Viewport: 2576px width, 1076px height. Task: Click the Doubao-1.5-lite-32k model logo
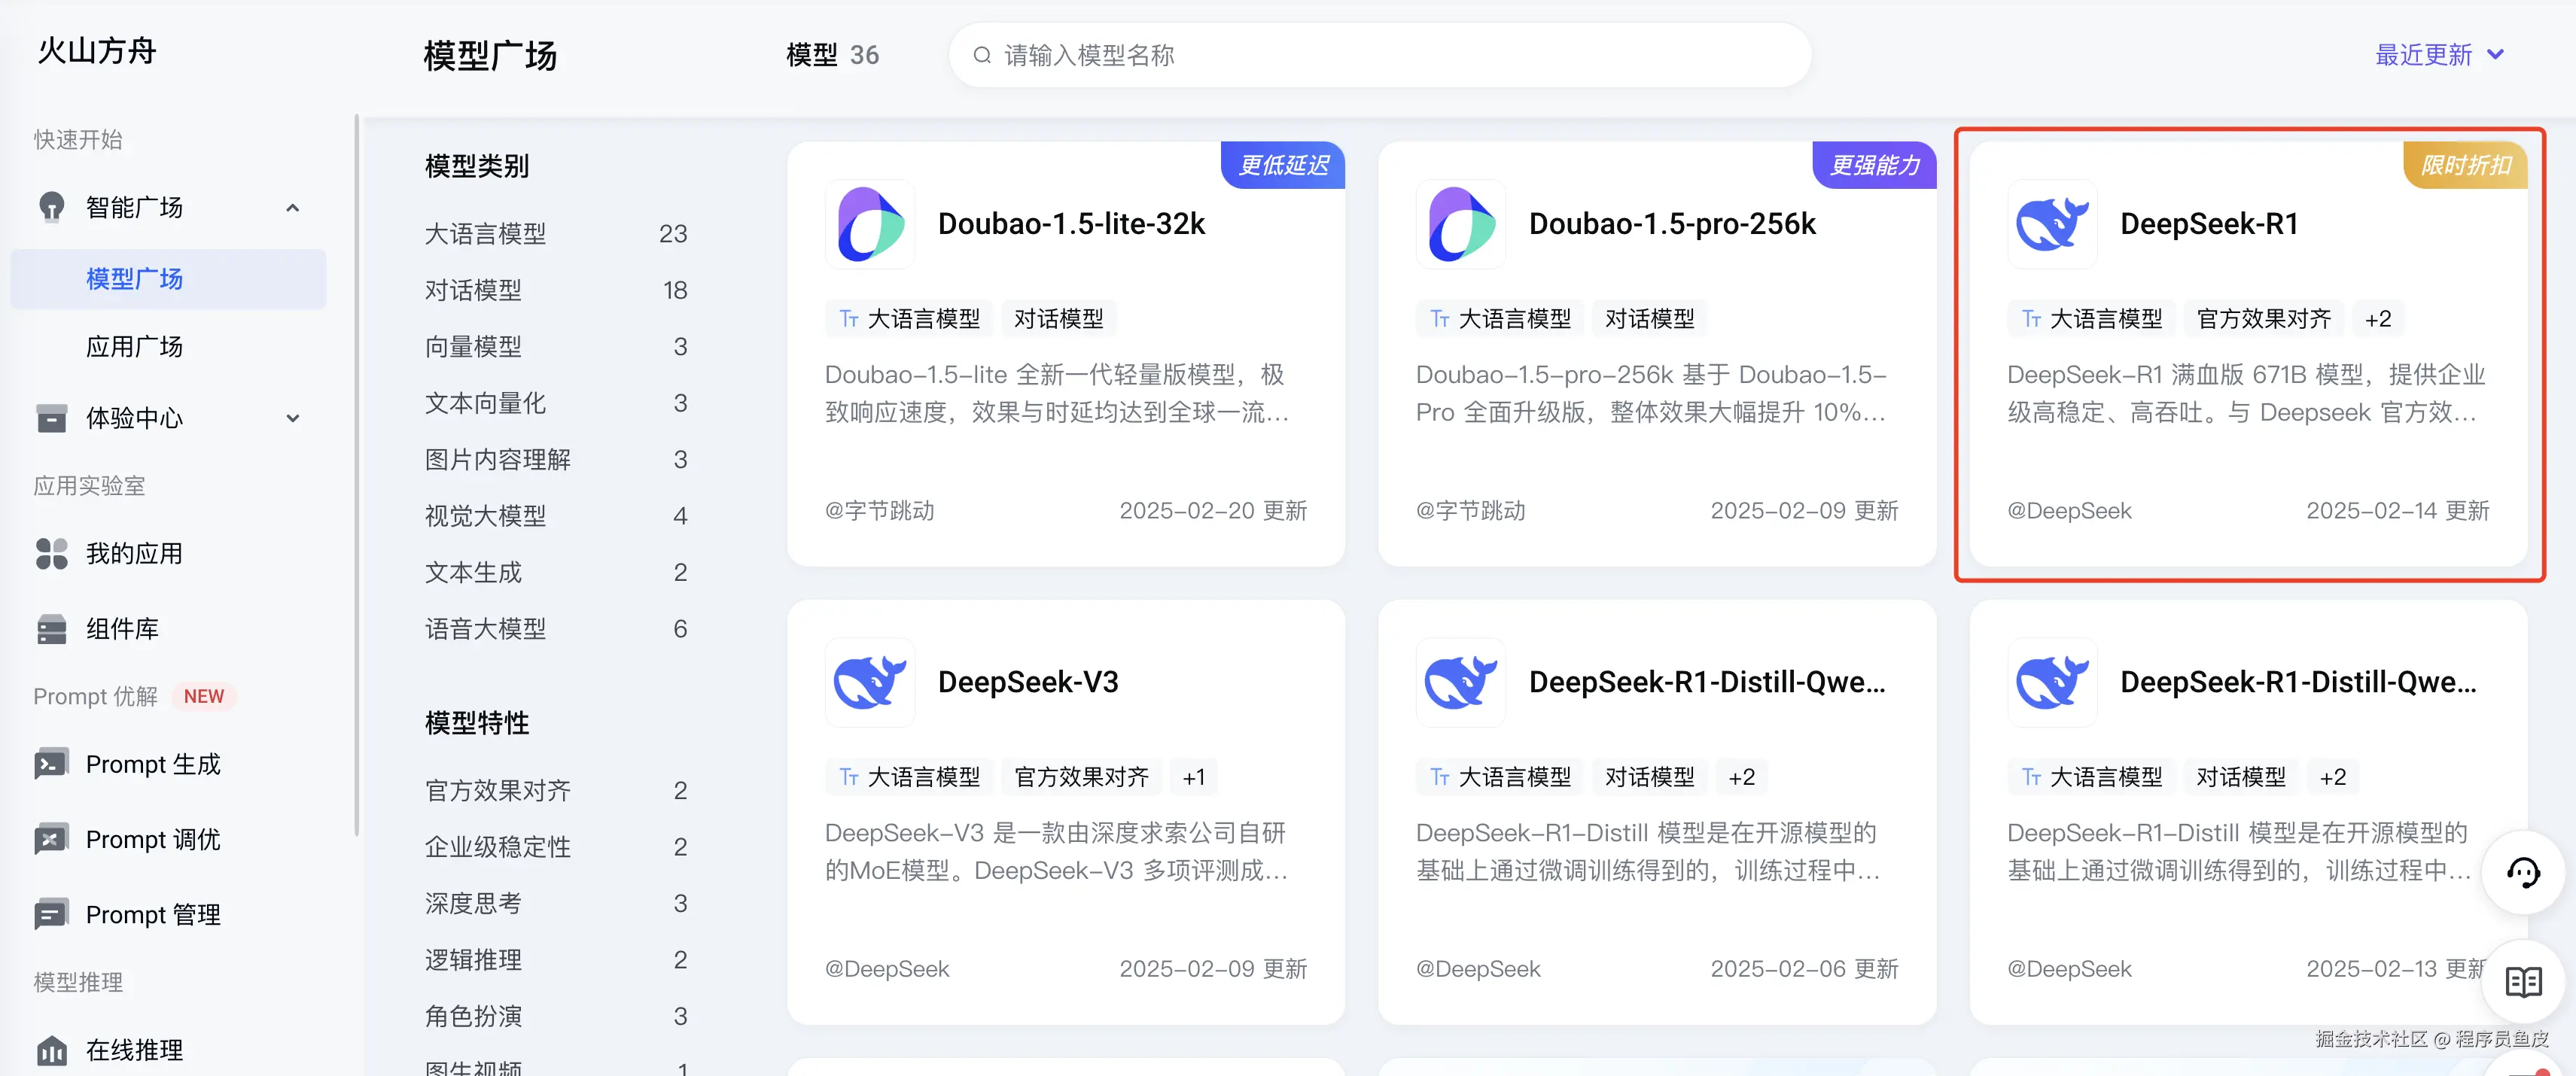869,224
